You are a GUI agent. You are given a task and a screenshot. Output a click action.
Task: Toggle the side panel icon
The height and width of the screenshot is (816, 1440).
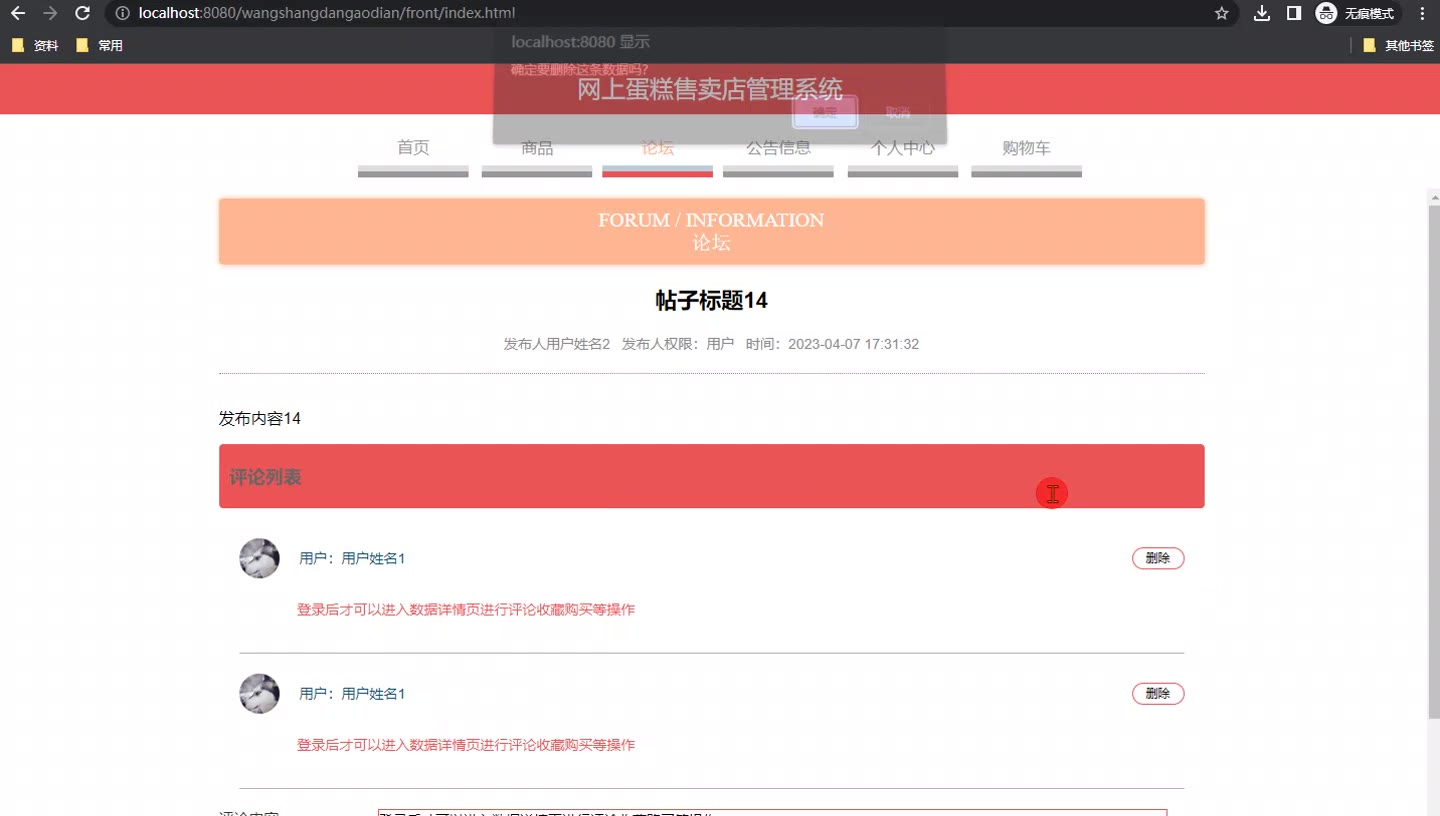click(x=1293, y=14)
